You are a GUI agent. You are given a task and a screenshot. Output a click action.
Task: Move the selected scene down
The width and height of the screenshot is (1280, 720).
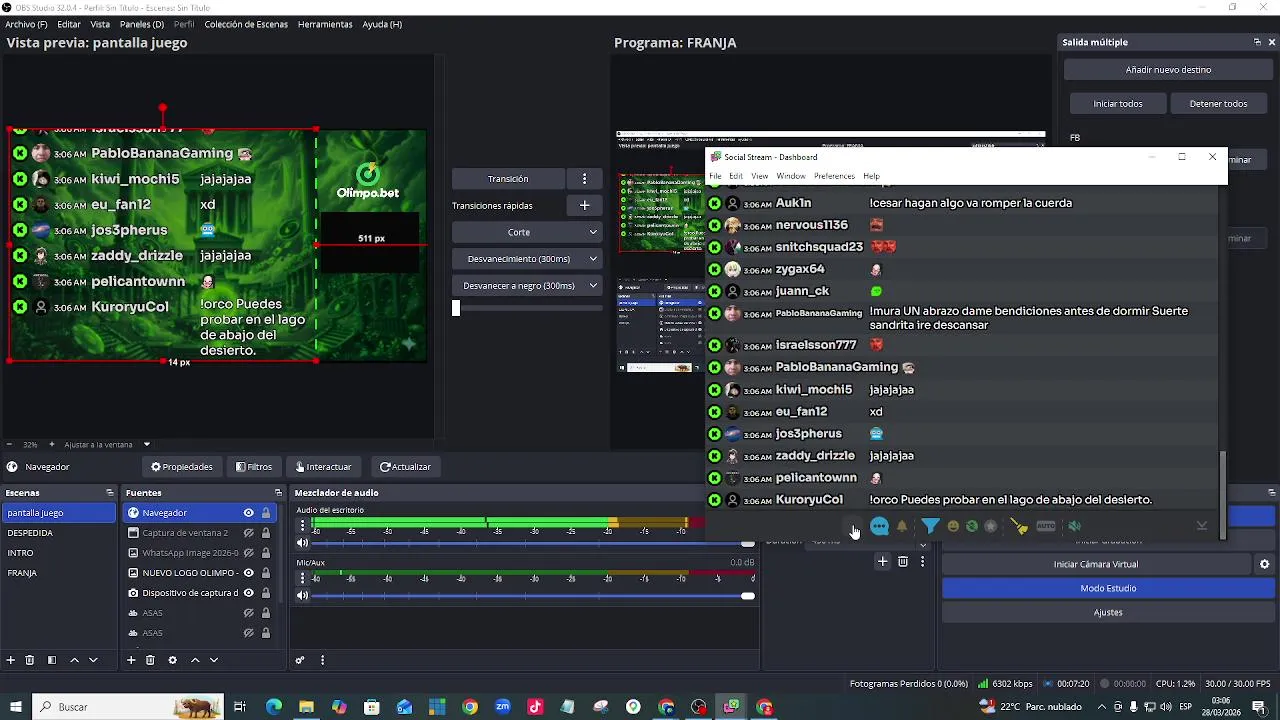93,660
